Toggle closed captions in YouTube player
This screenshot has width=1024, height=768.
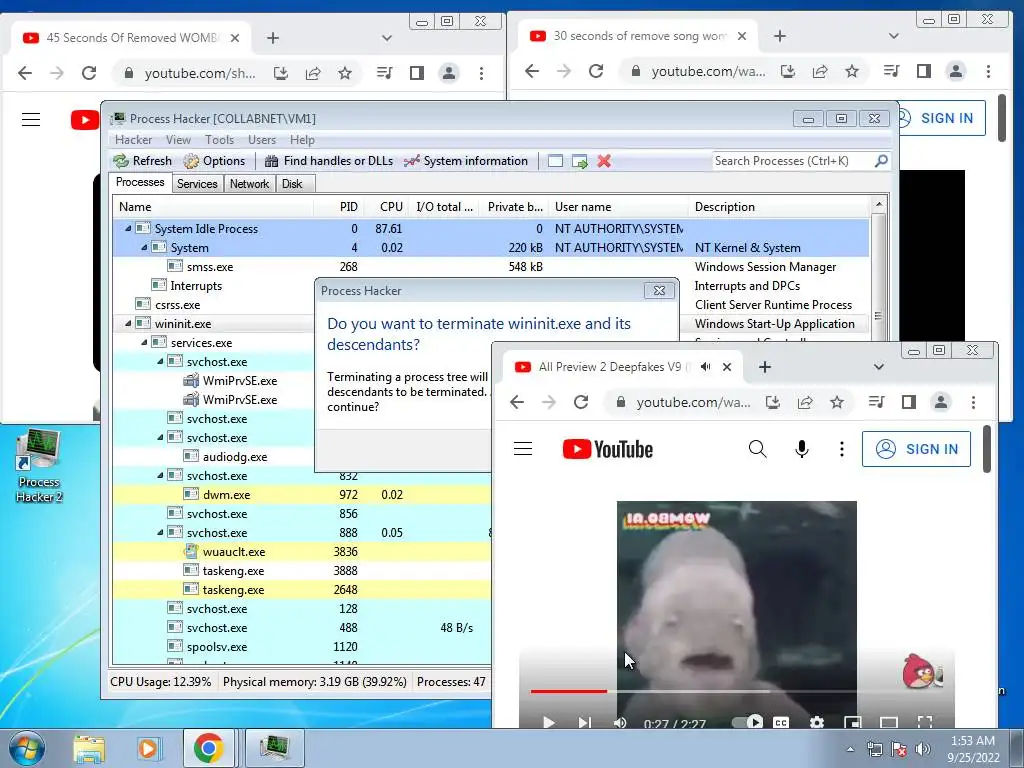(x=781, y=722)
